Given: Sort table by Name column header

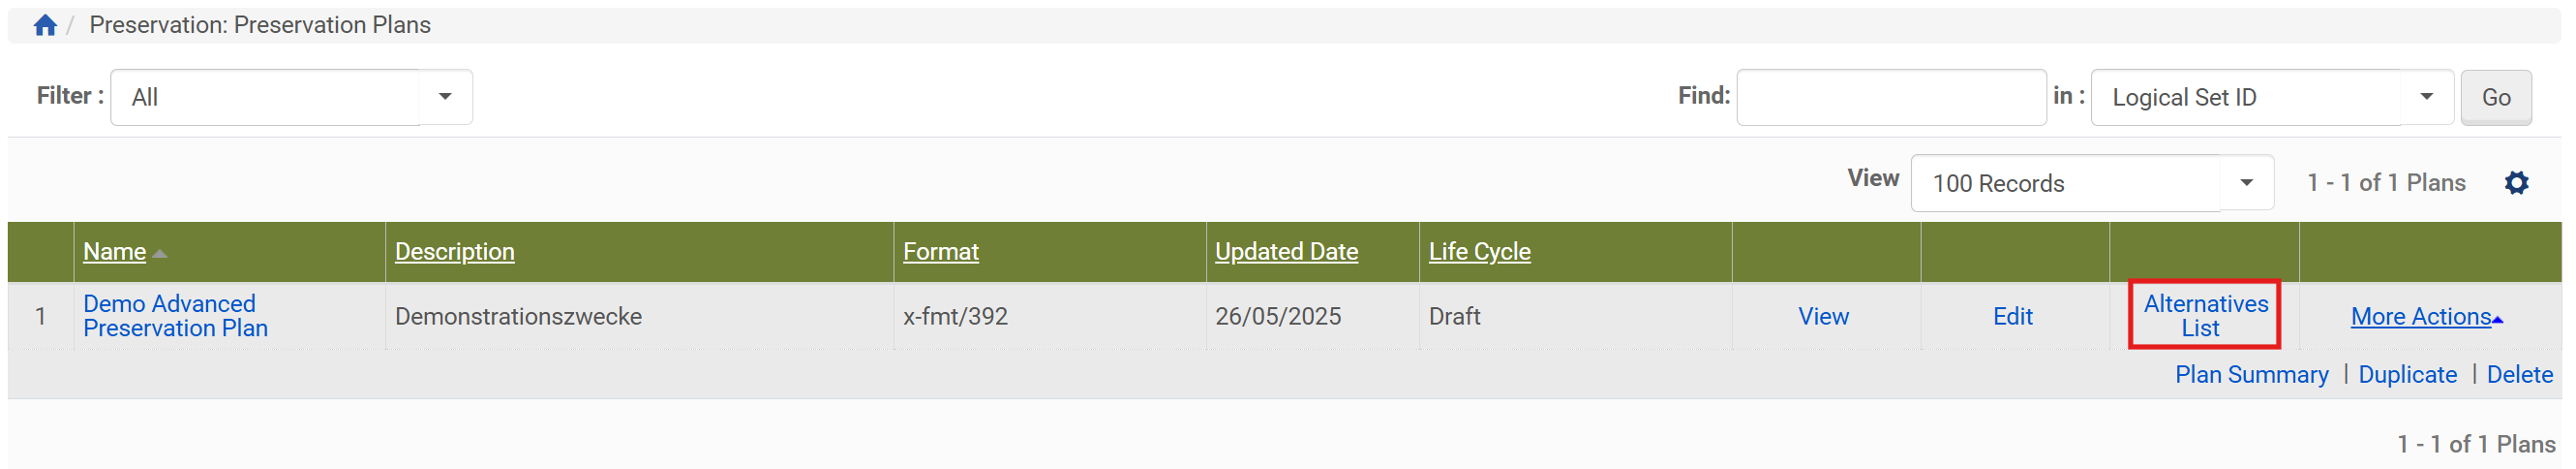Looking at the screenshot, I should click(114, 252).
